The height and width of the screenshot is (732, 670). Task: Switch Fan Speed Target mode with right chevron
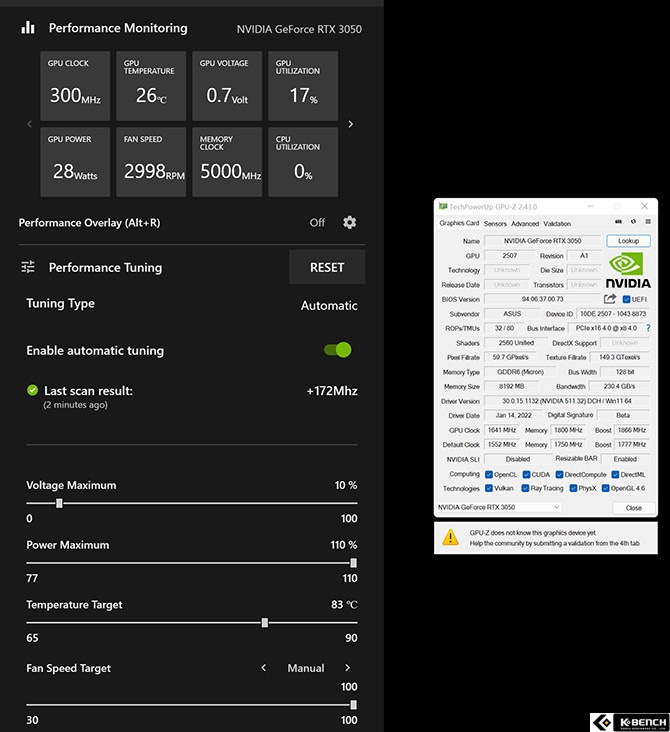pyautogui.click(x=347, y=668)
